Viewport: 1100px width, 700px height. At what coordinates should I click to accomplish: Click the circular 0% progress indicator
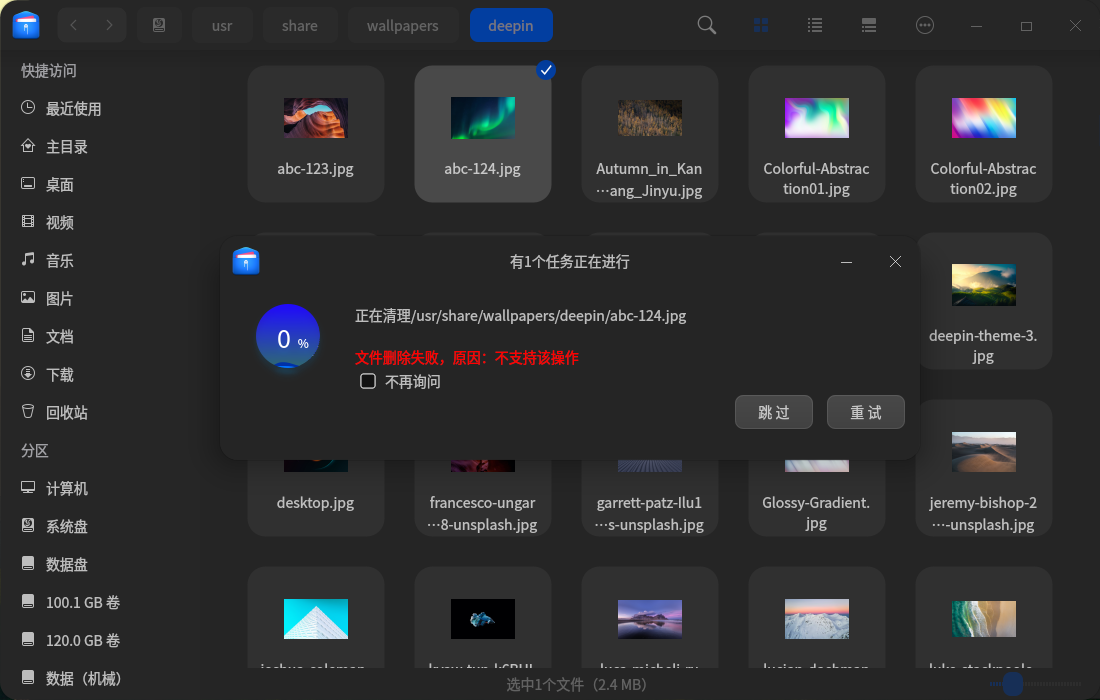click(x=288, y=337)
